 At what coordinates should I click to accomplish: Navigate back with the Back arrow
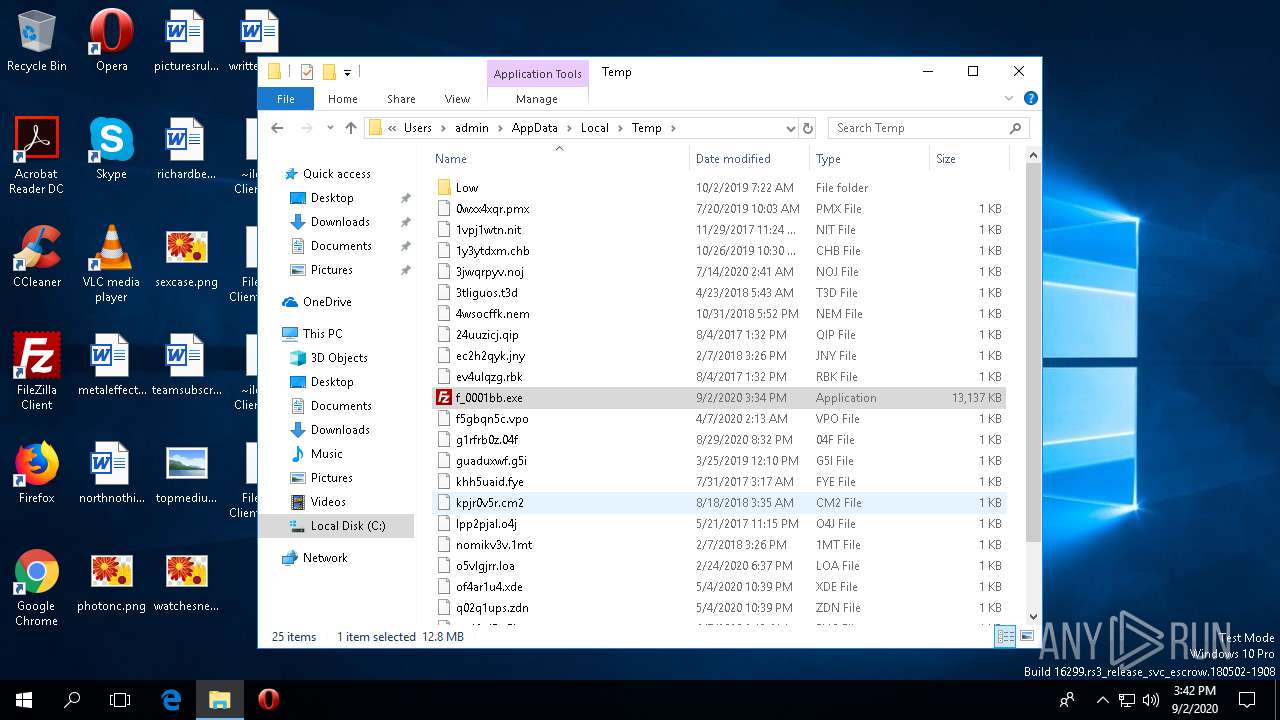[277, 128]
